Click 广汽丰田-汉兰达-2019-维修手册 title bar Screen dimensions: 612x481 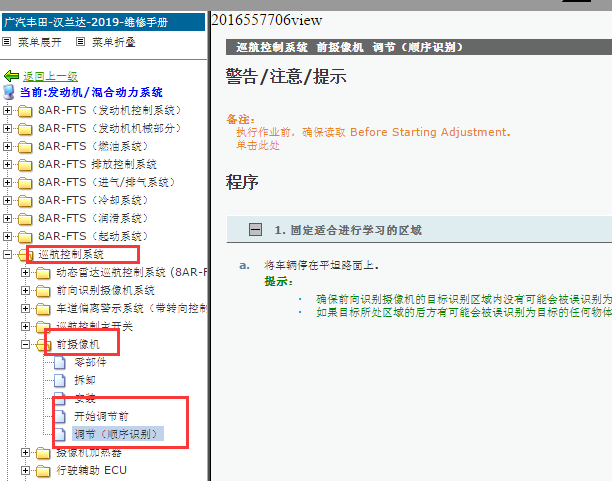(x=103, y=22)
